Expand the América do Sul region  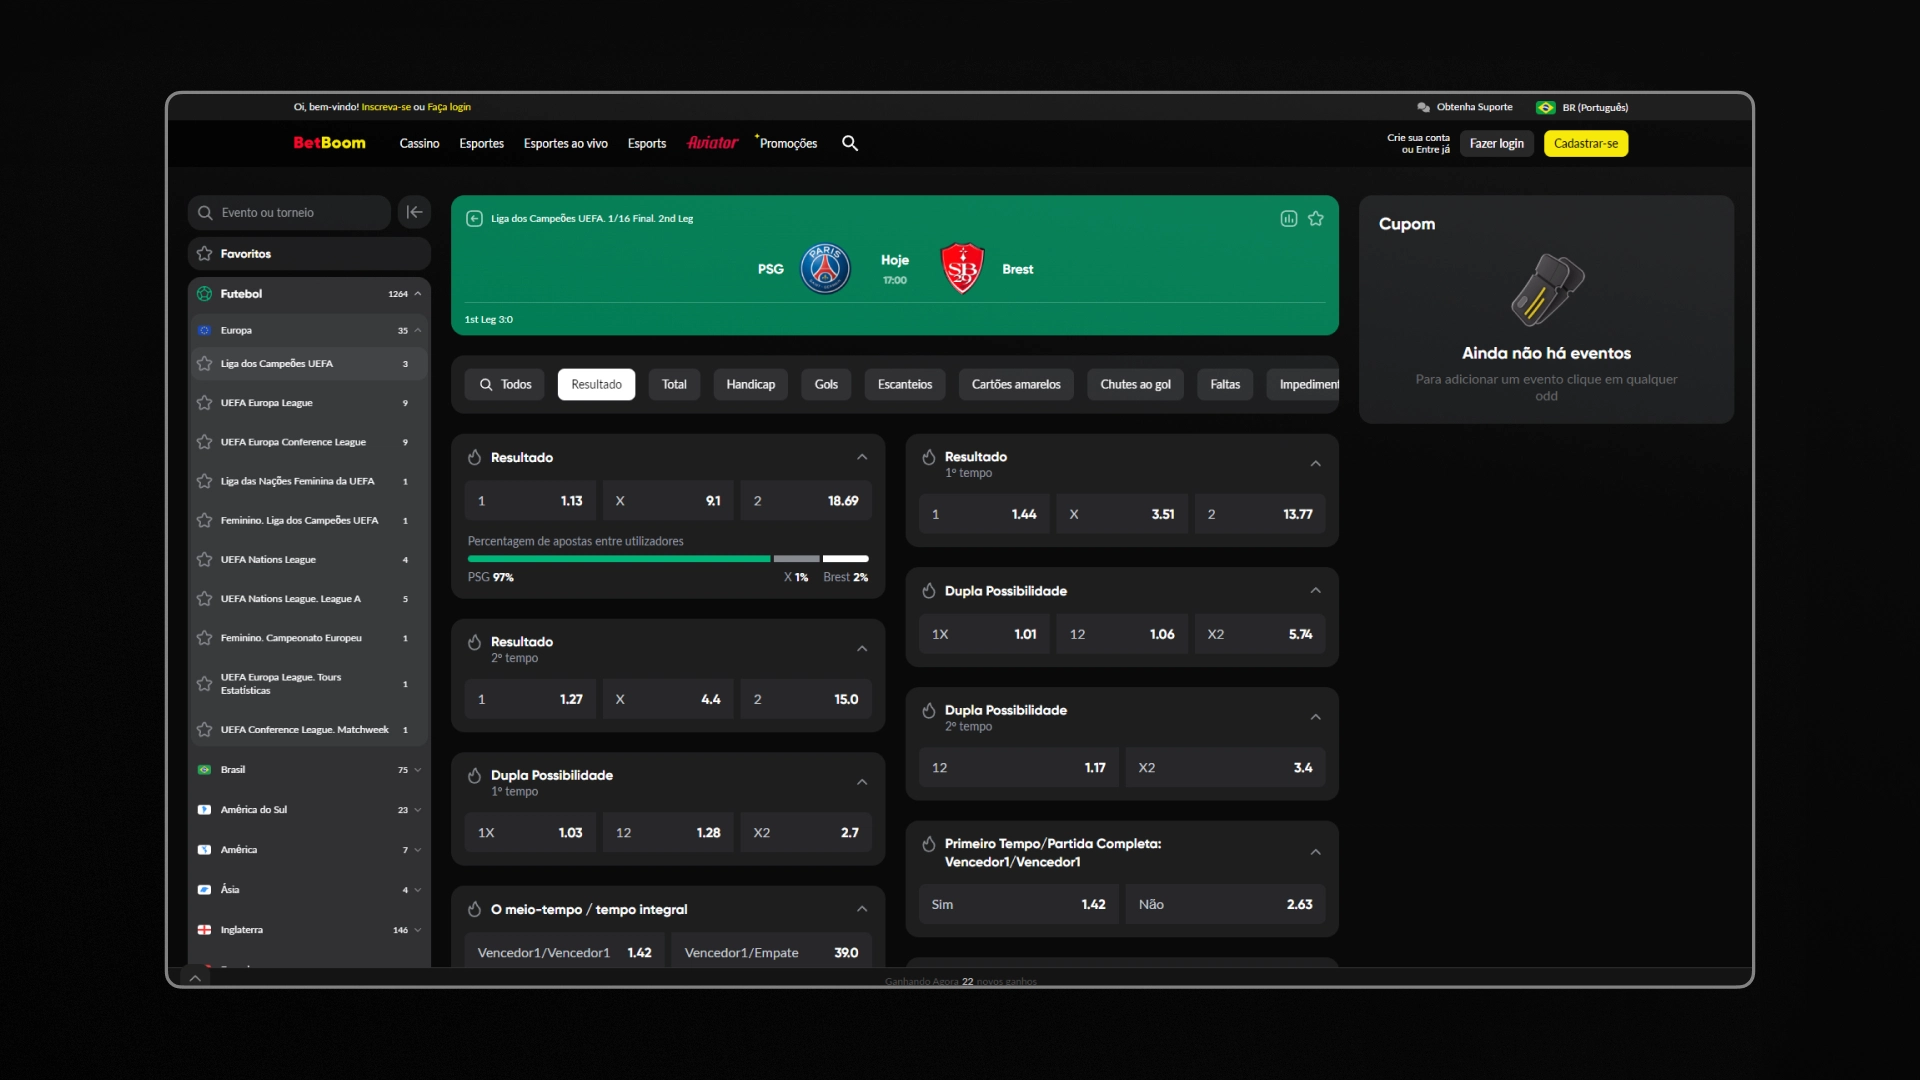(418, 810)
